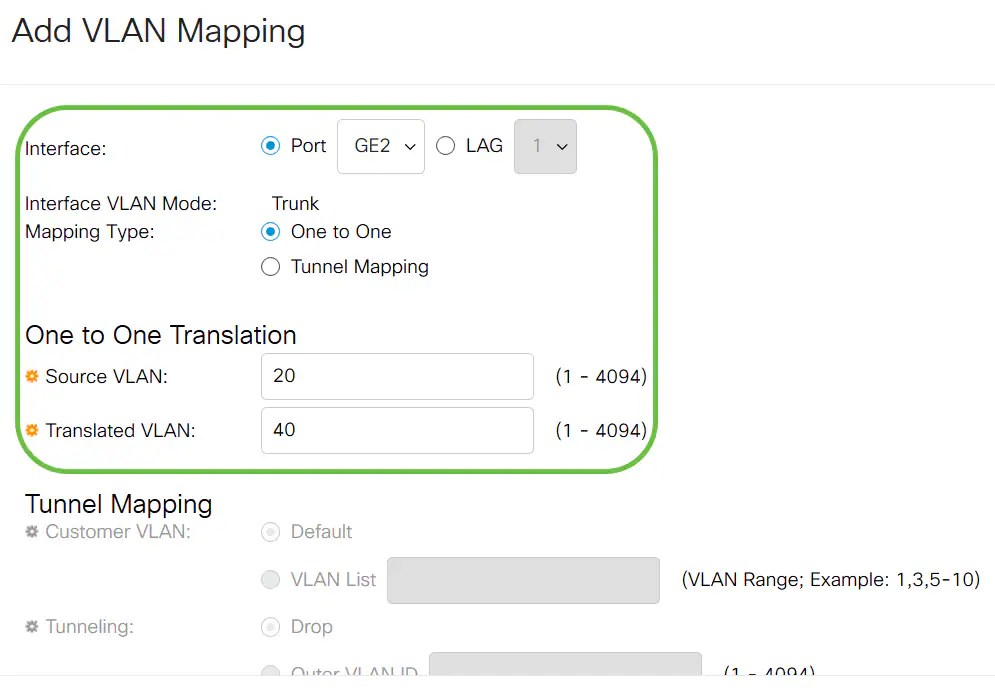Select Tunnel Mapping as the mapping type
The height and width of the screenshot is (688, 995).
[269, 266]
